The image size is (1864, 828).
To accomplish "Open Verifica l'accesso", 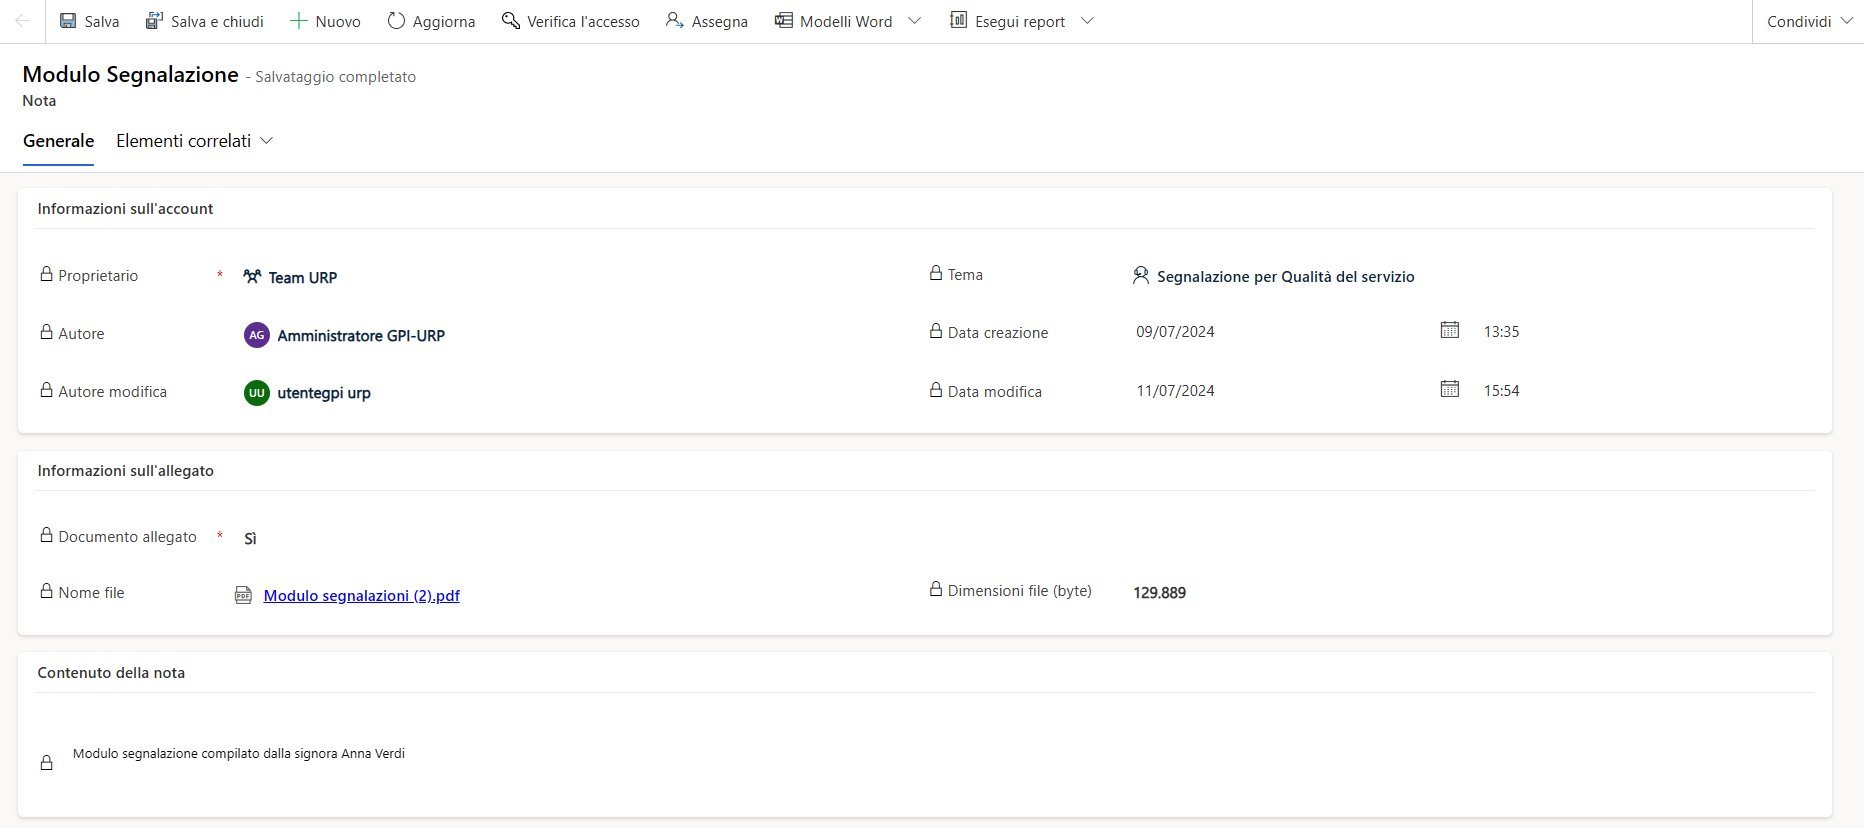I will pyautogui.click(x=570, y=21).
